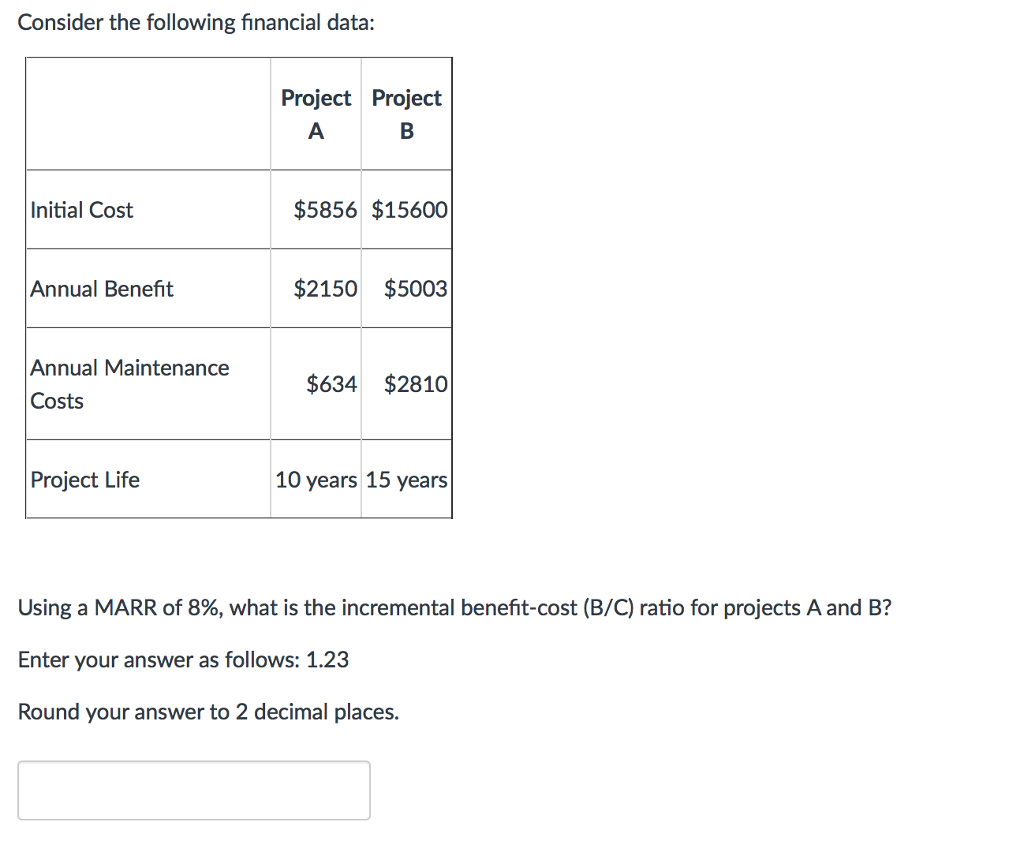Screen dimensions: 1024x852
Task: Click the Annual Benefit row label
Action: click(x=100, y=288)
